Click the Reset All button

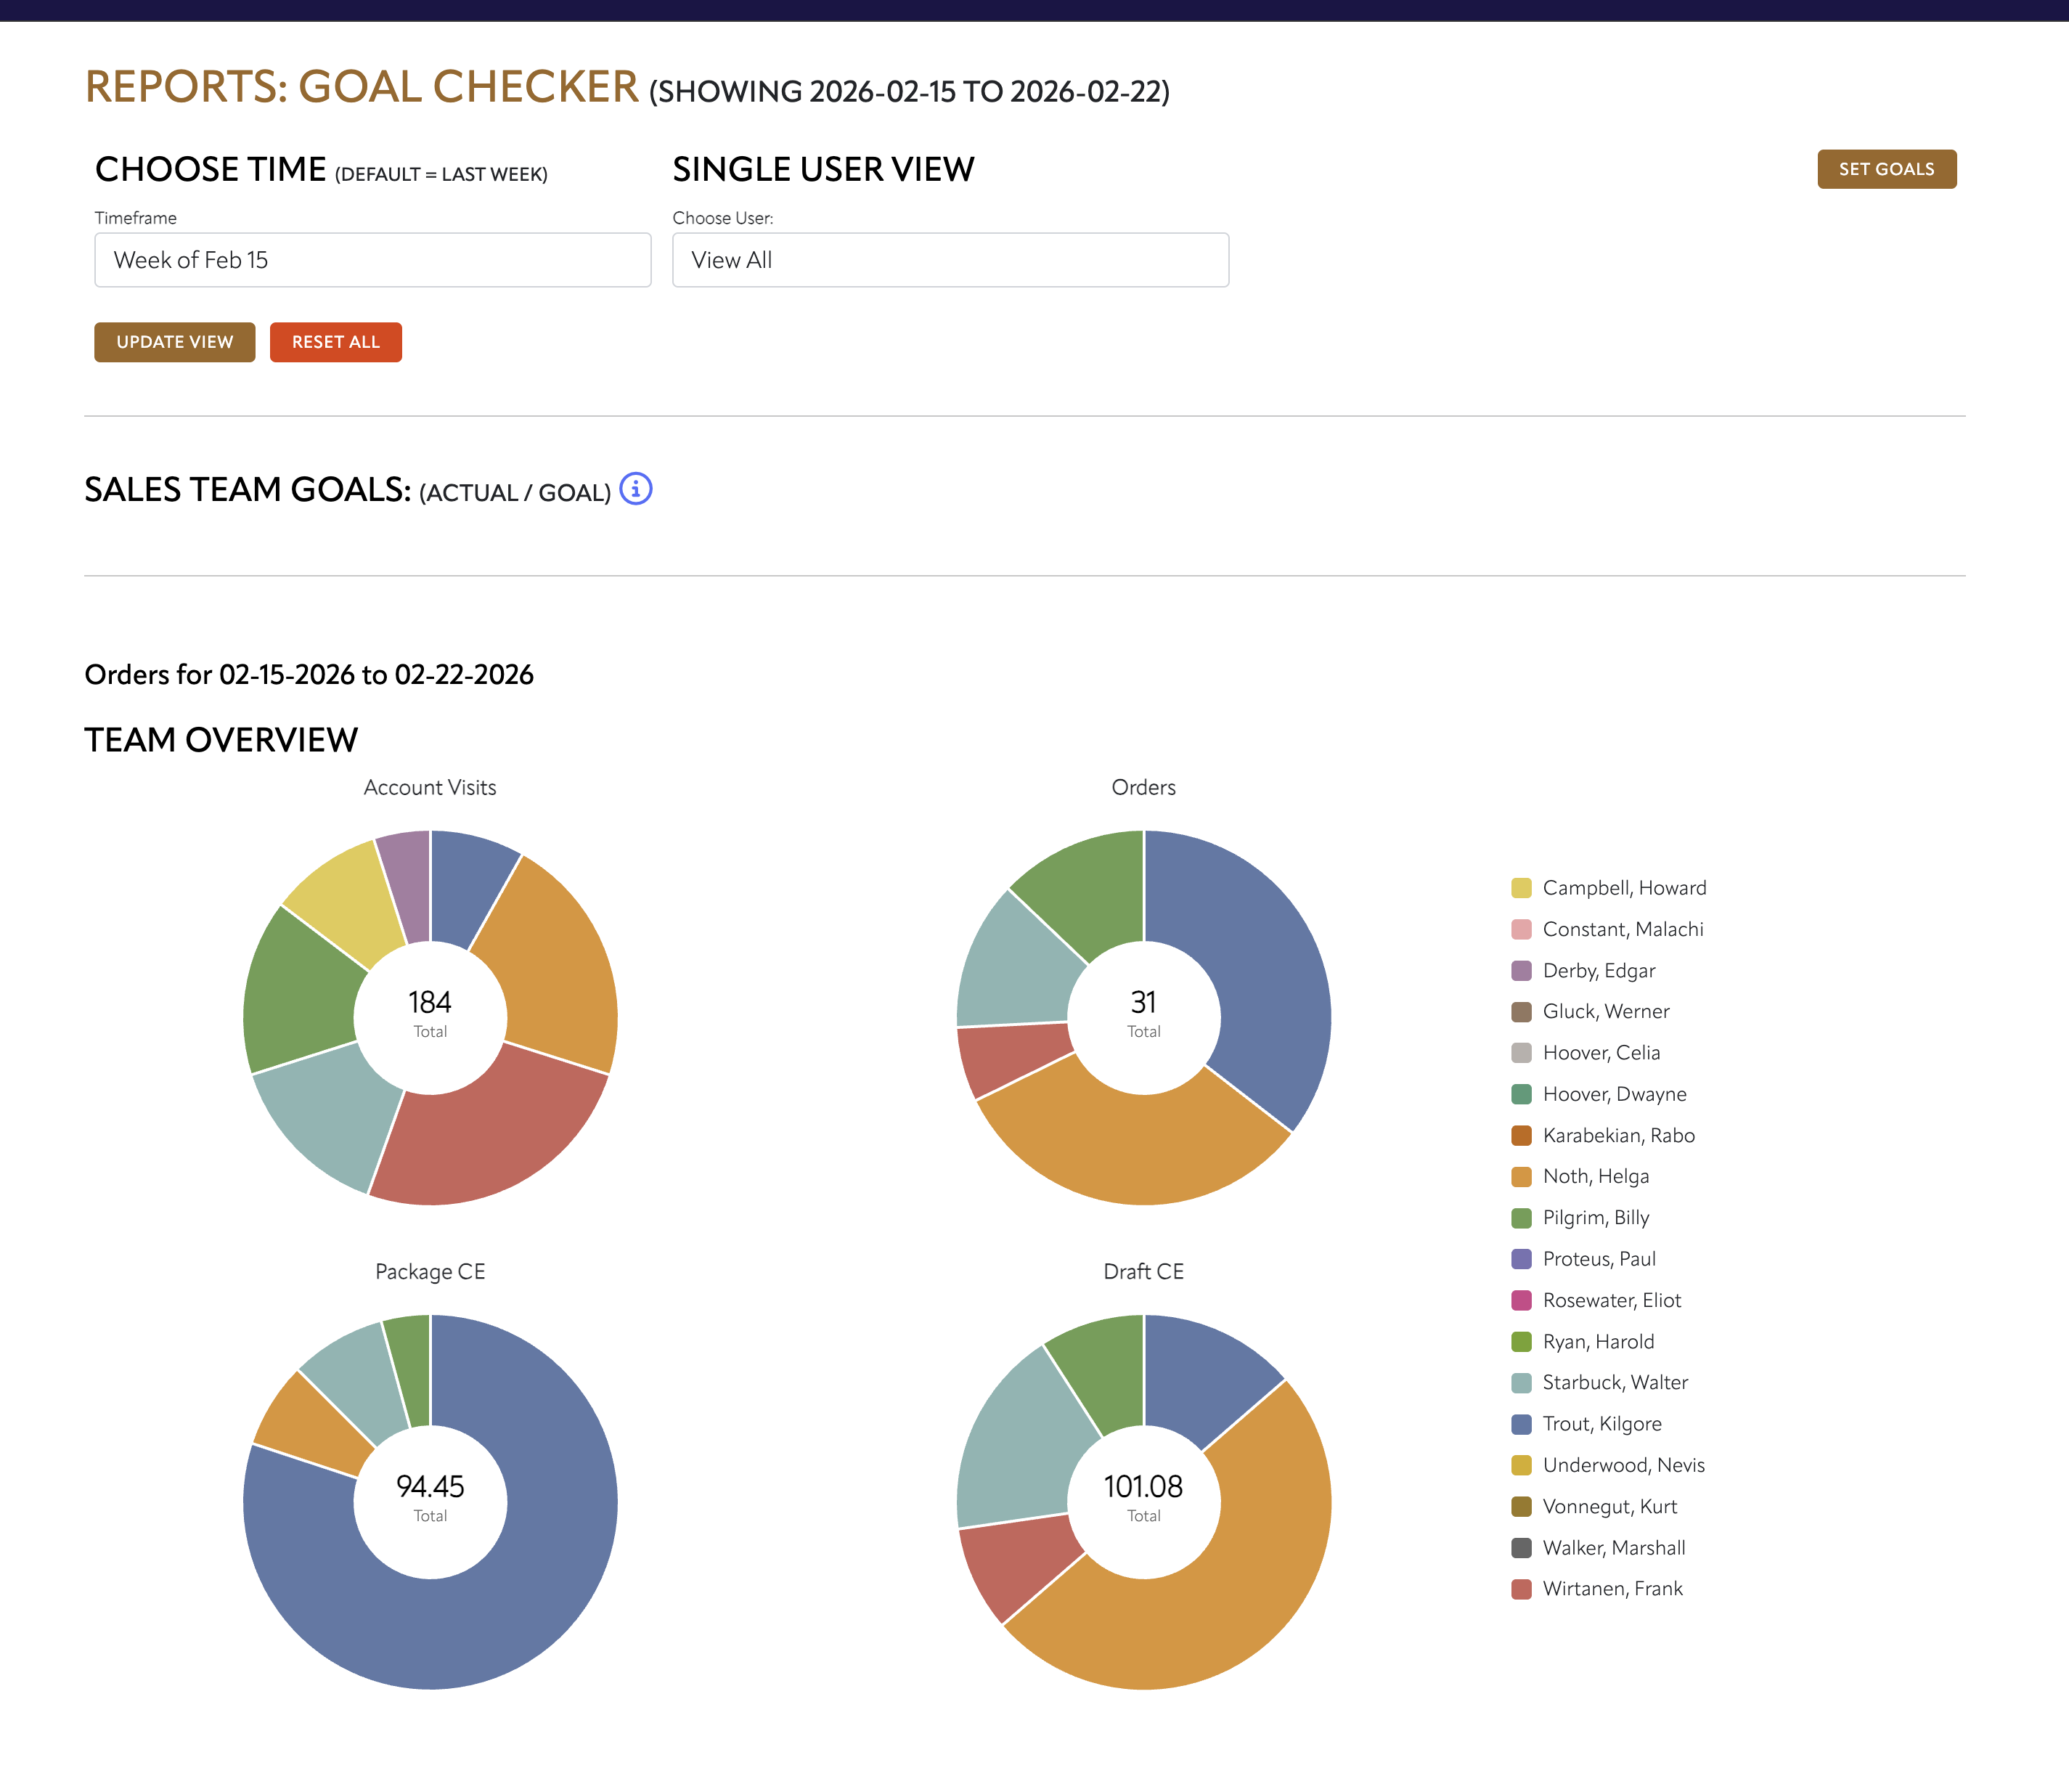point(335,342)
